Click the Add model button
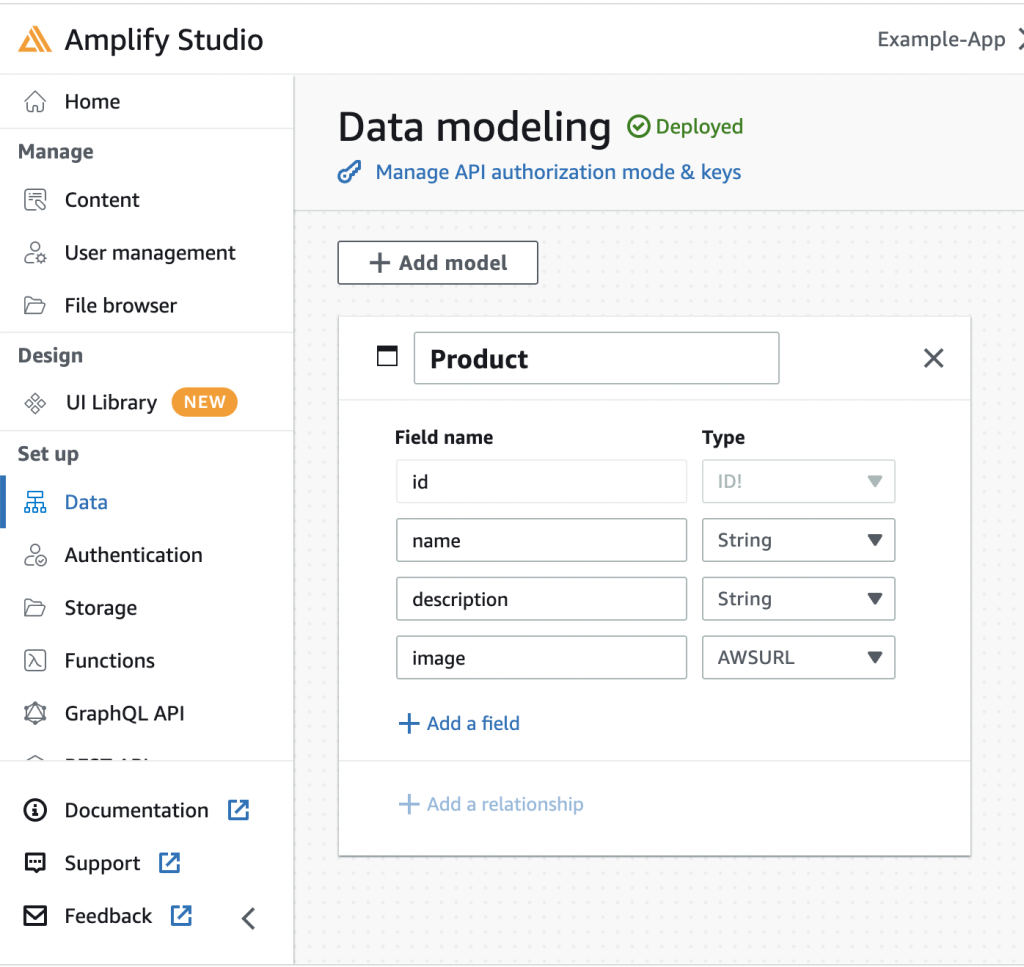1024x967 pixels. pyautogui.click(x=437, y=262)
